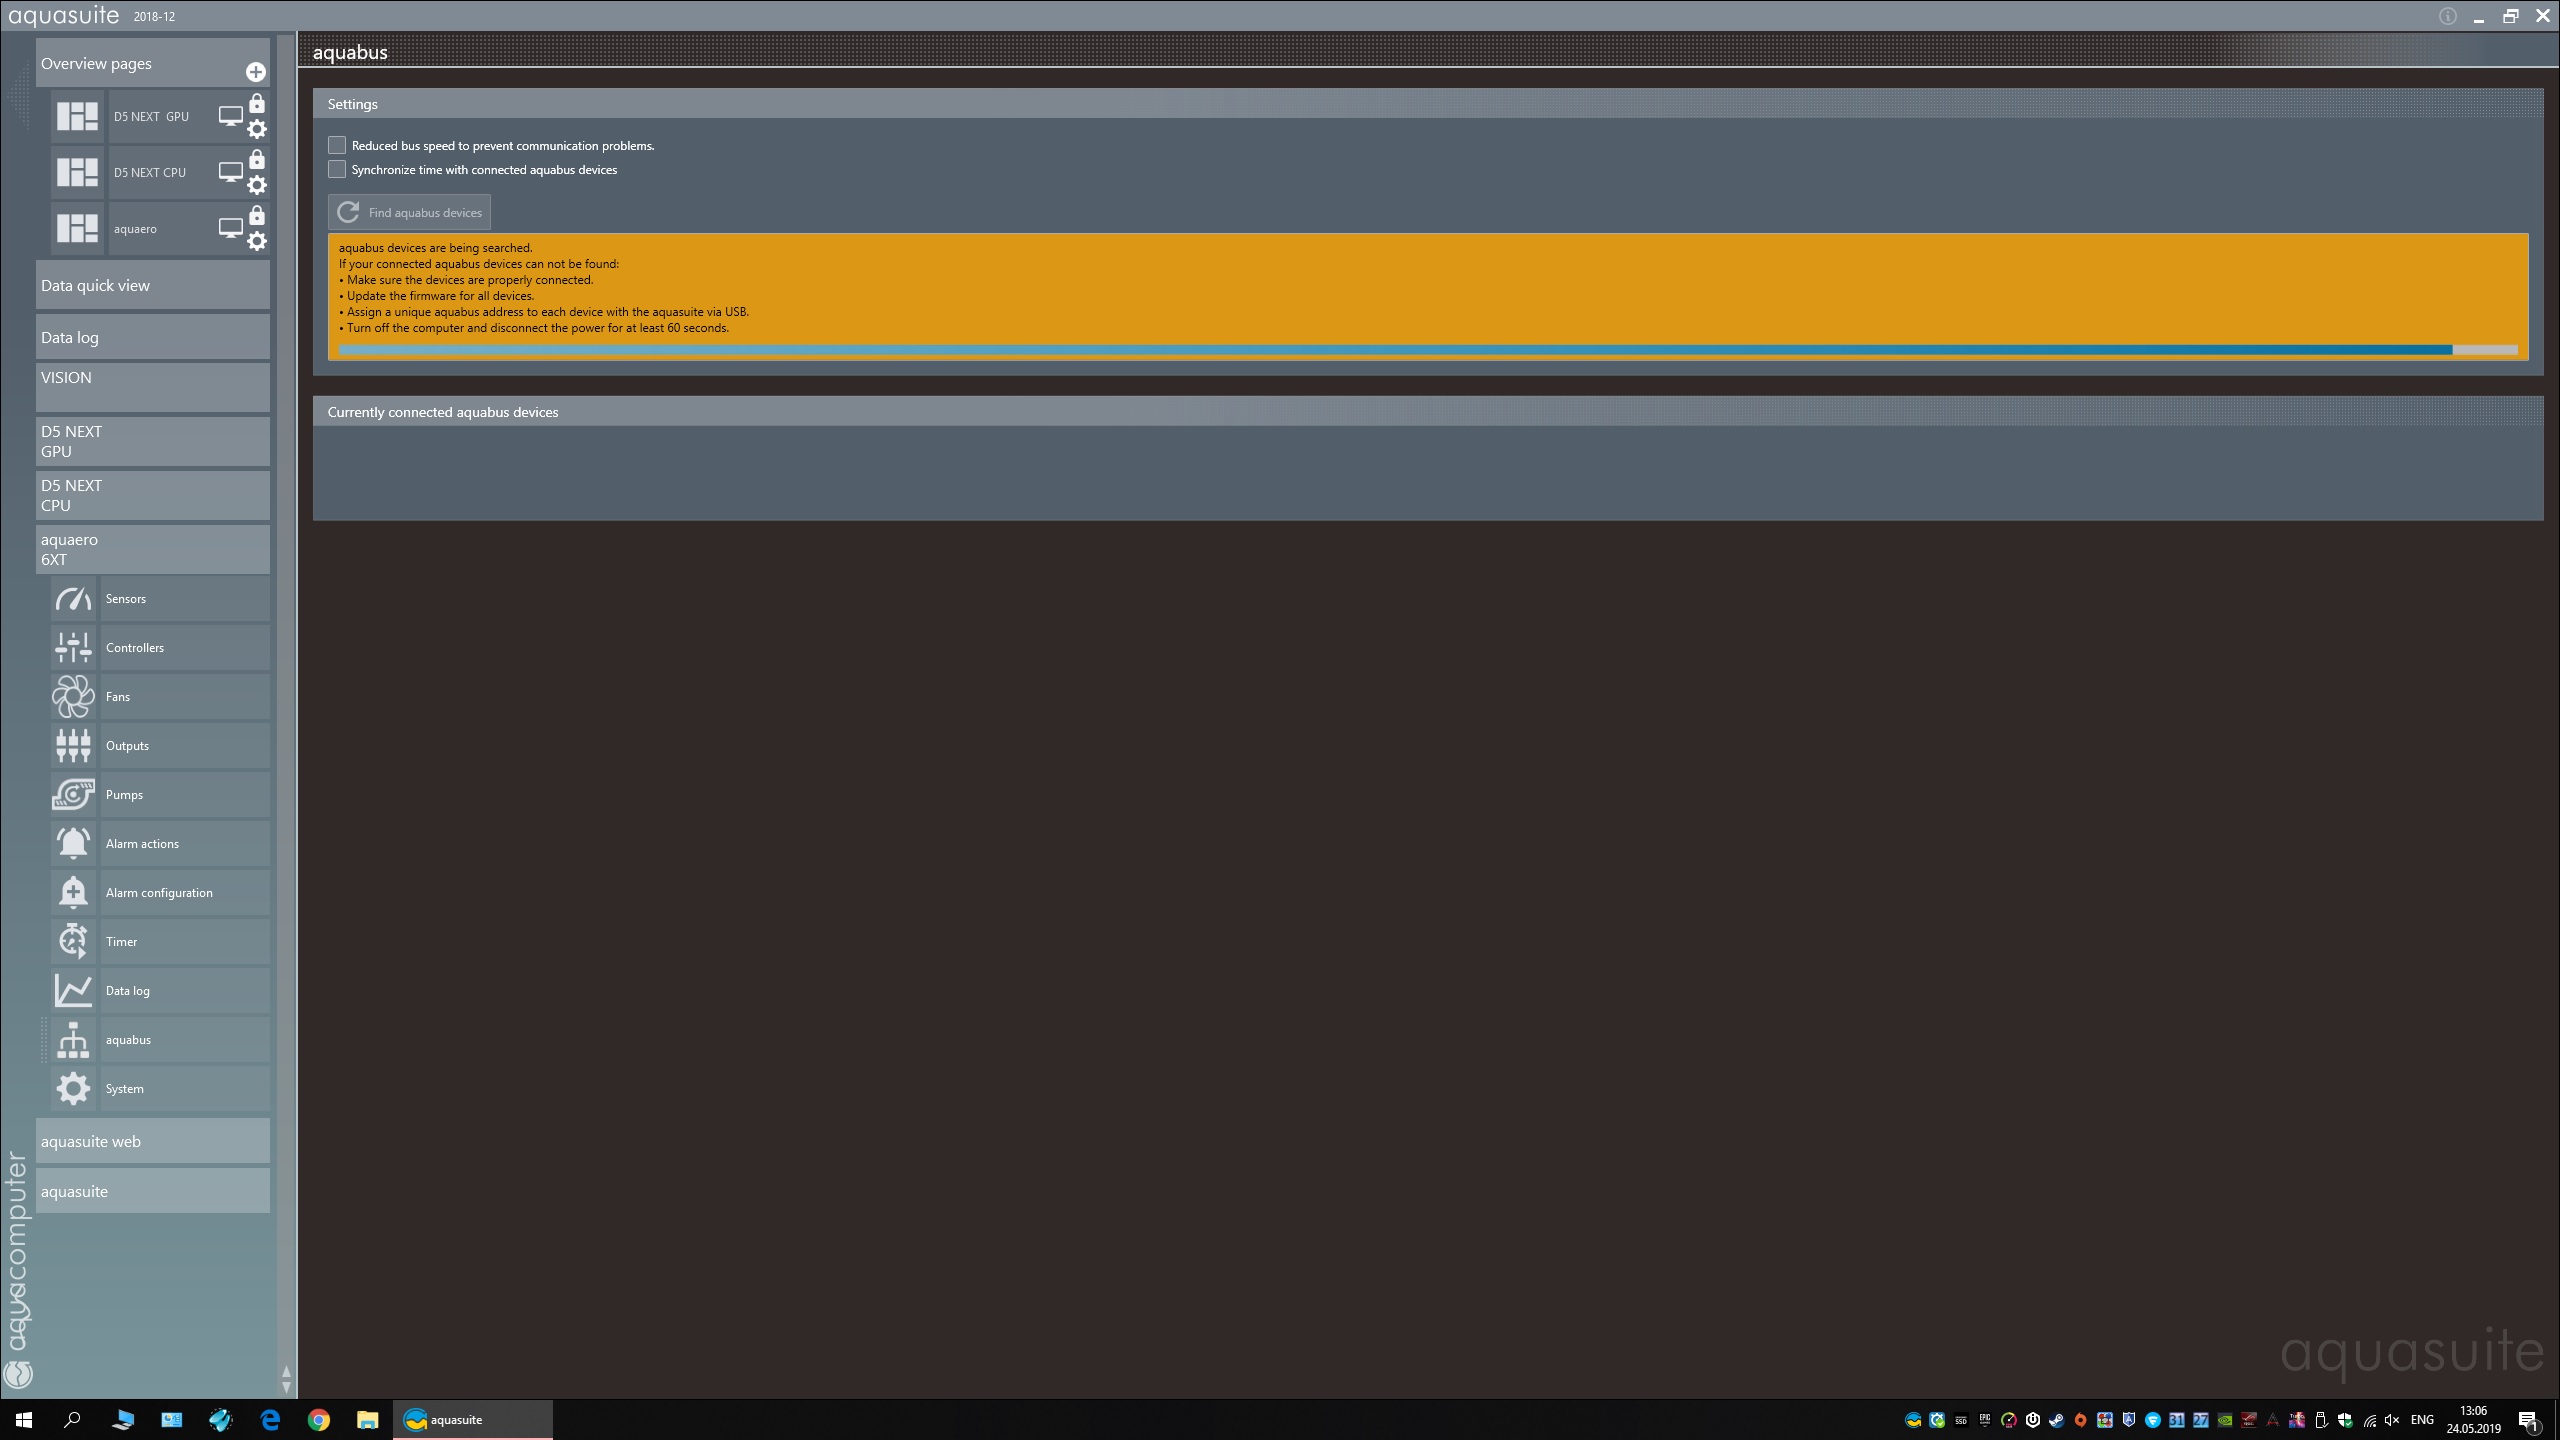Enable synchronize time with aquabus devices
The image size is (2560, 1440).
coord(337,170)
